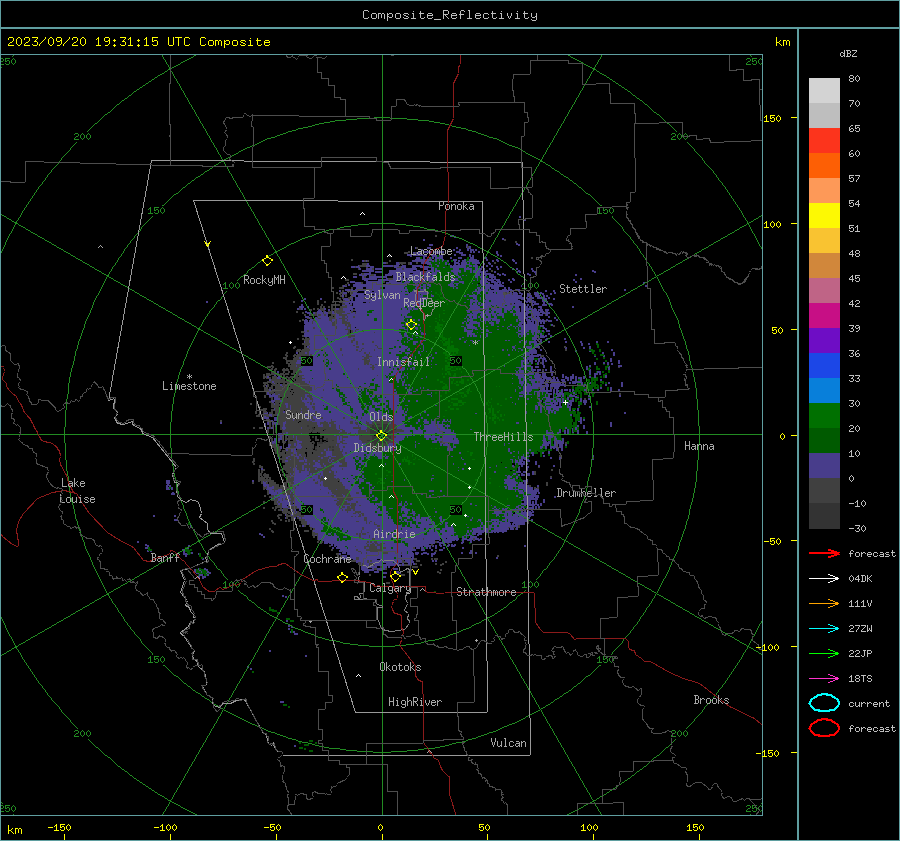This screenshot has width=900, height=841.
Task: Click the cyan 27ZW arrow legend icon
Action: coord(824,629)
